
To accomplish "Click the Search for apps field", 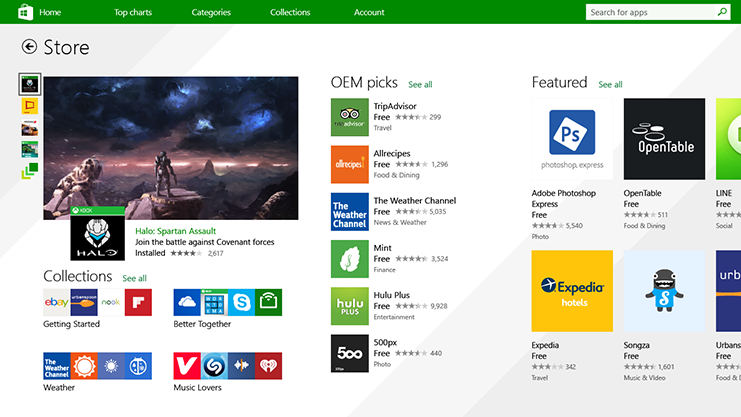I will pyautogui.click(x=651, y=12).
